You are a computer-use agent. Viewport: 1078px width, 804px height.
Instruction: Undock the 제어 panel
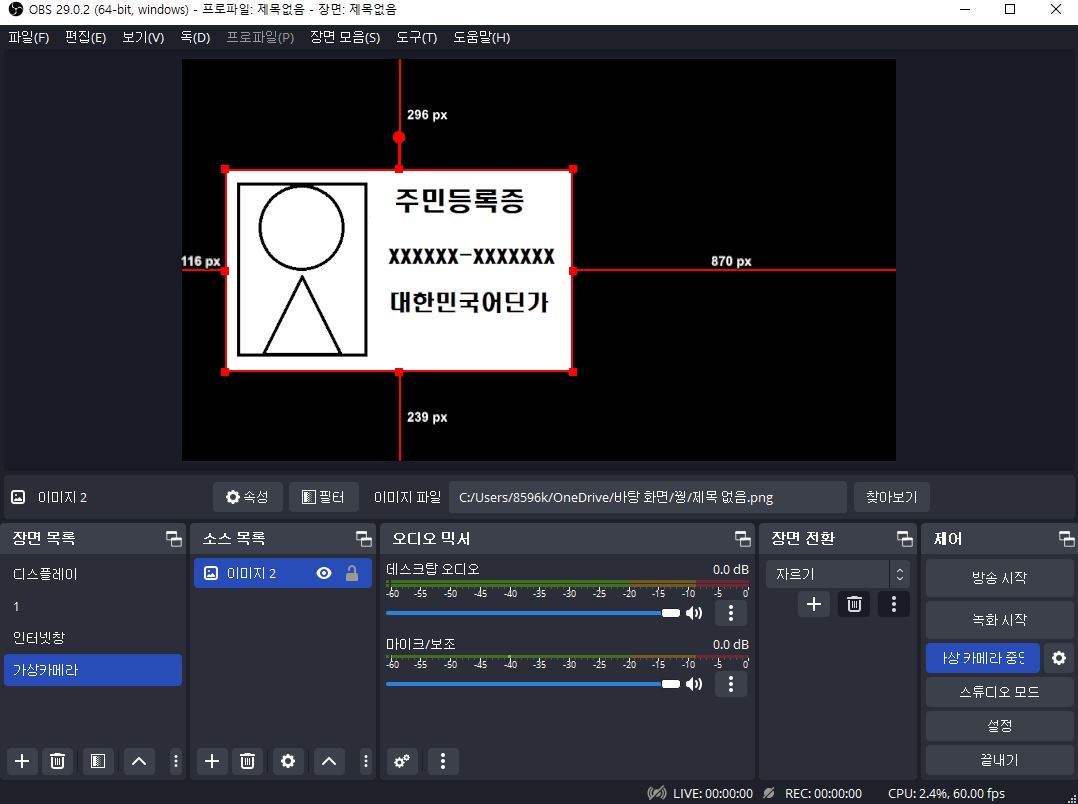point(1066,539)
